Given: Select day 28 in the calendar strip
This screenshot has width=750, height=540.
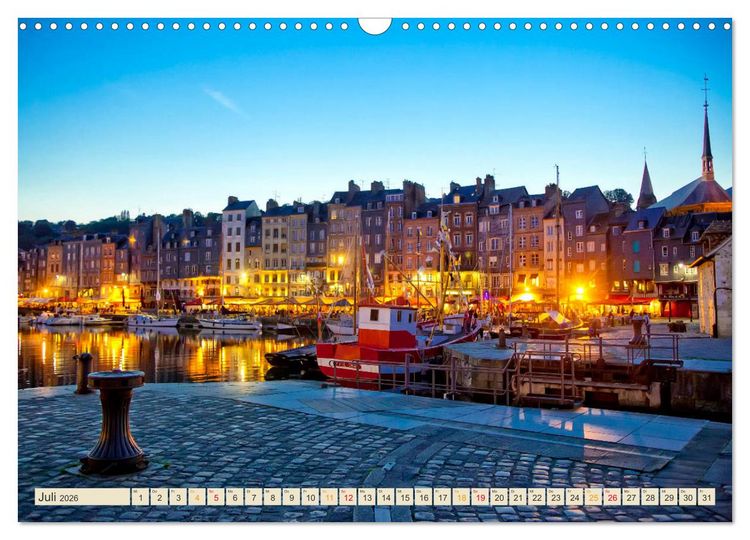Looking at the screenshot, I should point(650,496).
